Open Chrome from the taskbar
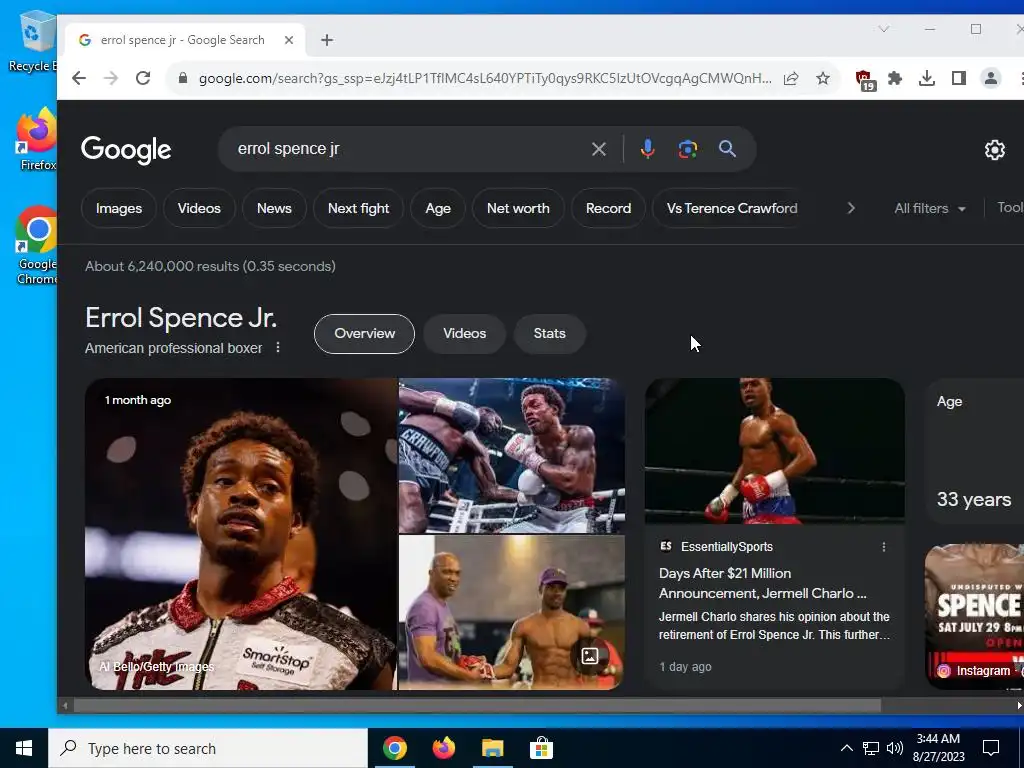This screenshot has height=768, width=1024. pyautogui.click(x=395, y=748)
